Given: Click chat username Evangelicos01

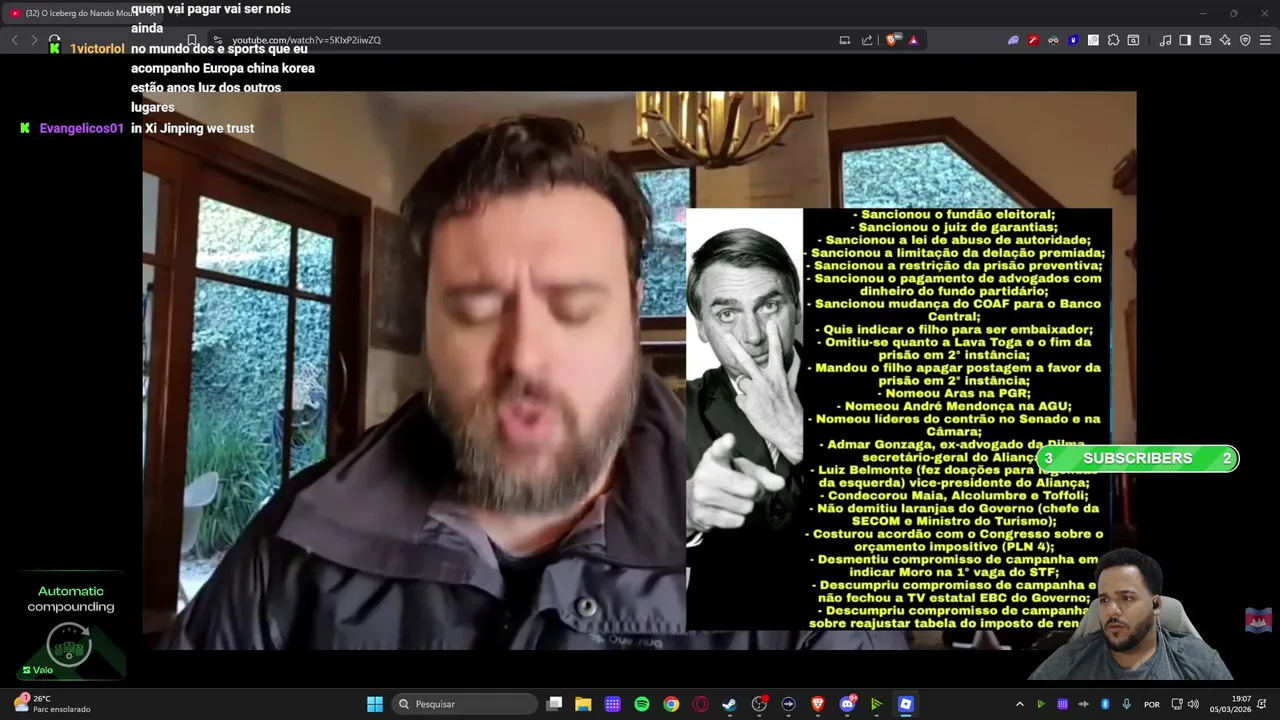Looking at the screenshot, I should tap(81, 129).
